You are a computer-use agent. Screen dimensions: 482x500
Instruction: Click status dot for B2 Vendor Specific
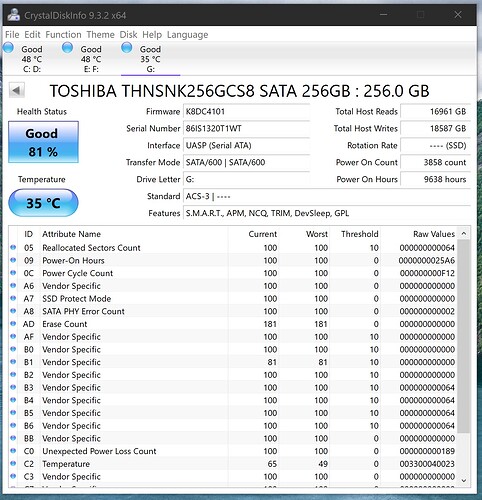pyautogui.click(x=13, y=374)
